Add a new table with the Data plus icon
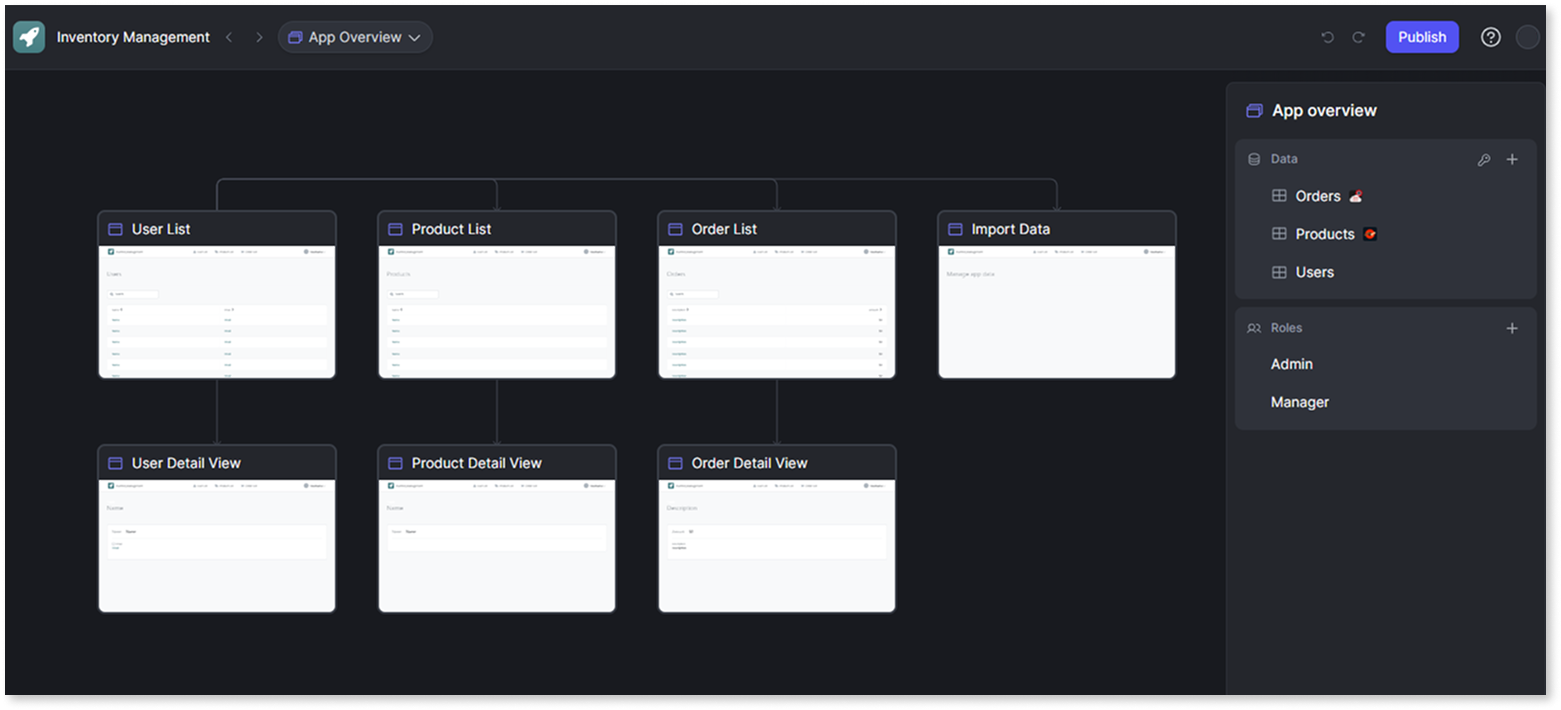The image size is (1561, 710). (1512, 159)
